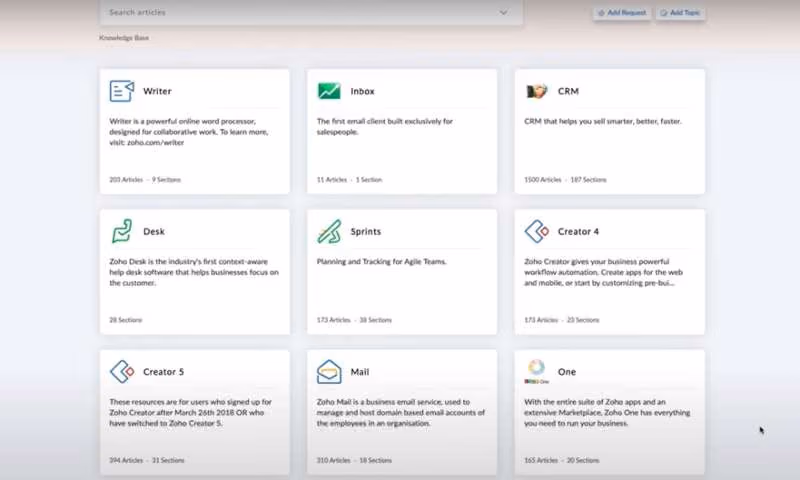The height and width of the screenshot is (480, 800).
Task: Open the Sprints category title
Action: (365, 232)
